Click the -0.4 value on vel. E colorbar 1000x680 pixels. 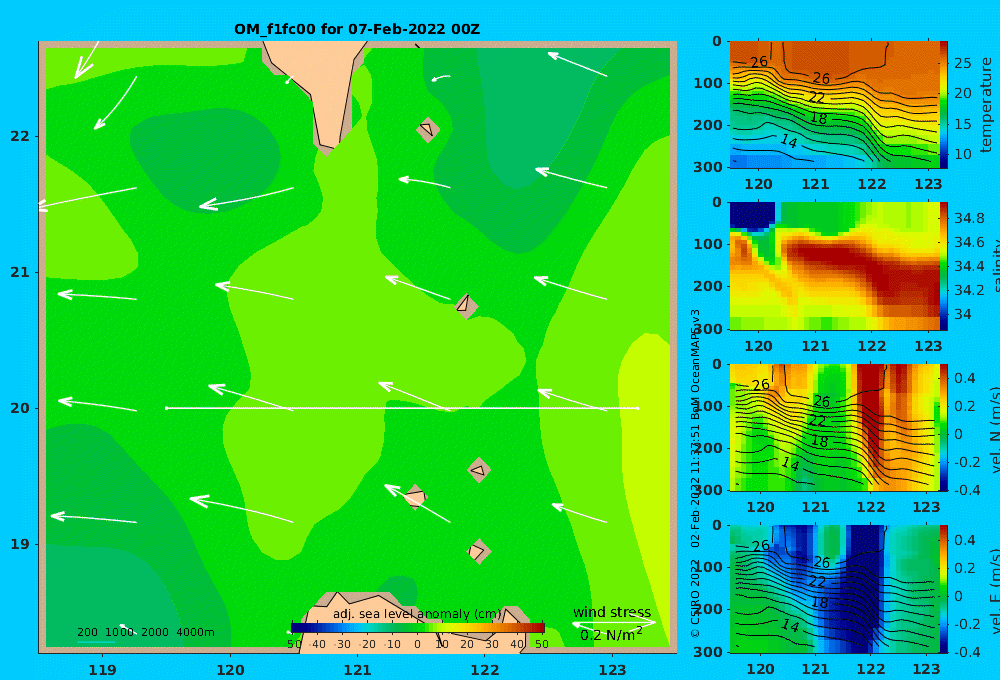pos(967,651)
